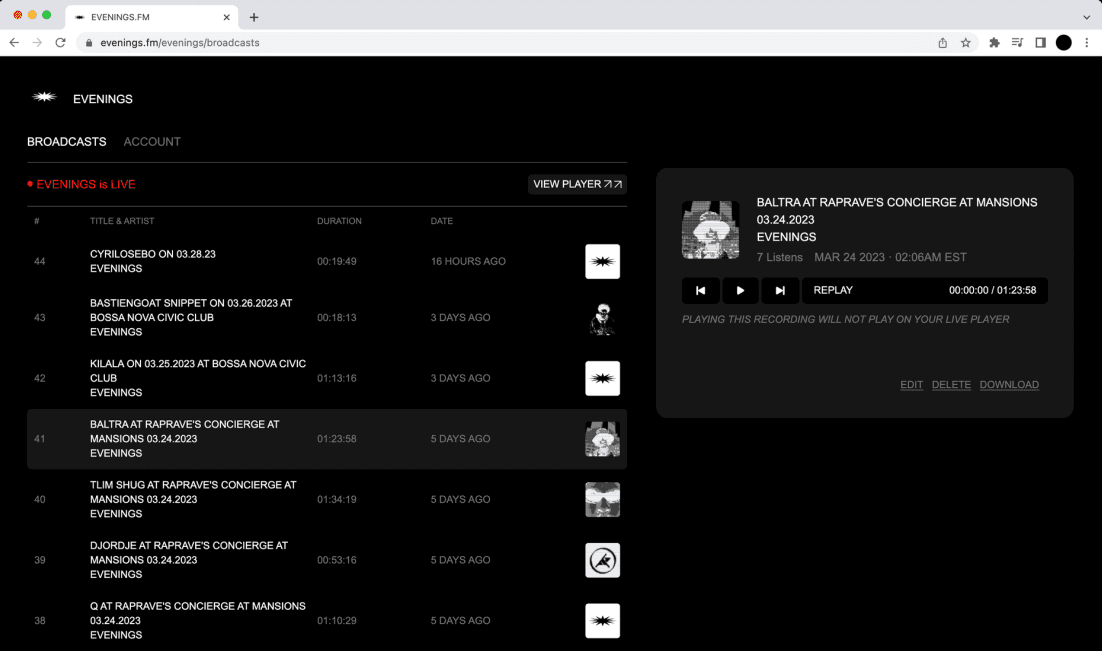Image resolution: width=1102 pixels, height=651 pixels.
Task: Click the Title & Artist column header
Action: pos(122,221)
